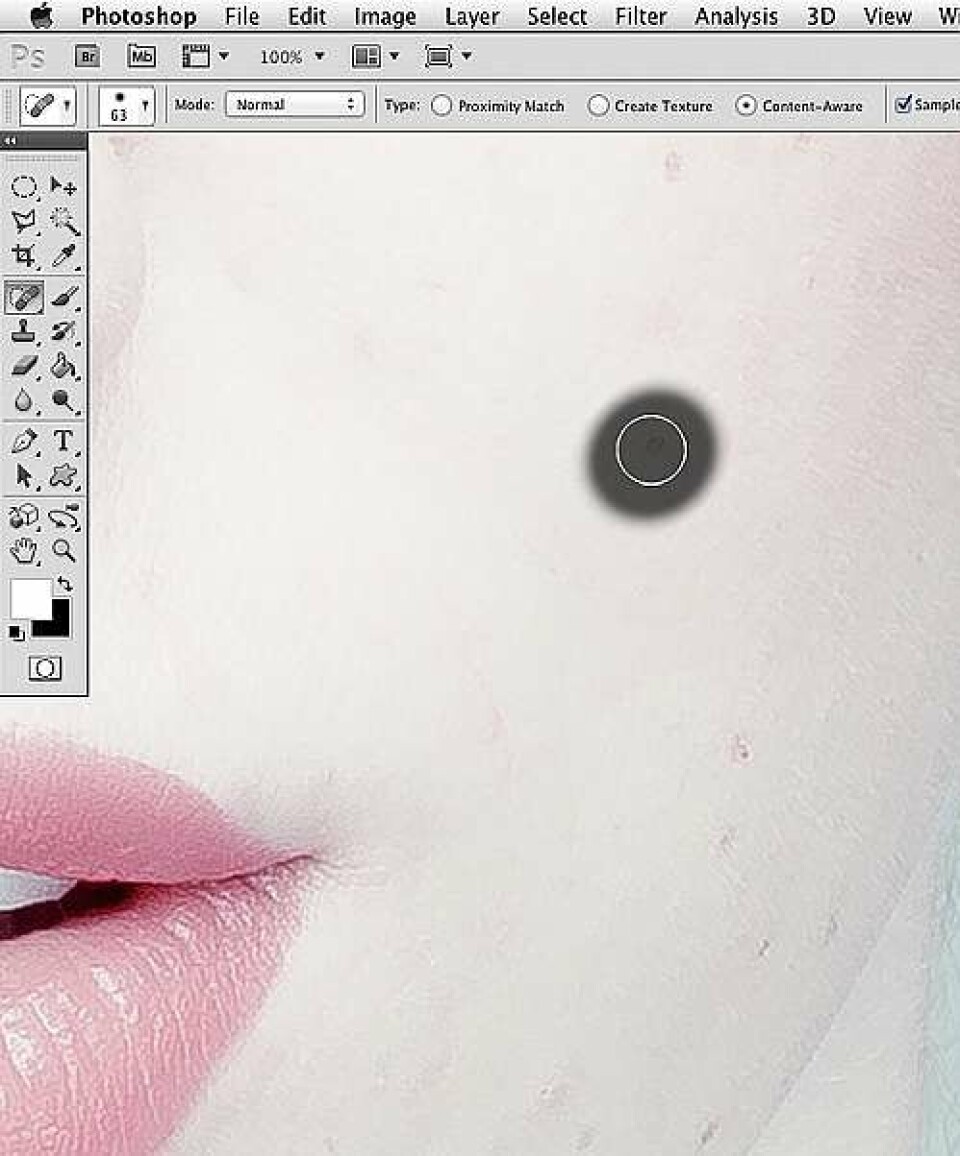Select the Type tool
Screen dimensions: 960x1156
[63, 441]
